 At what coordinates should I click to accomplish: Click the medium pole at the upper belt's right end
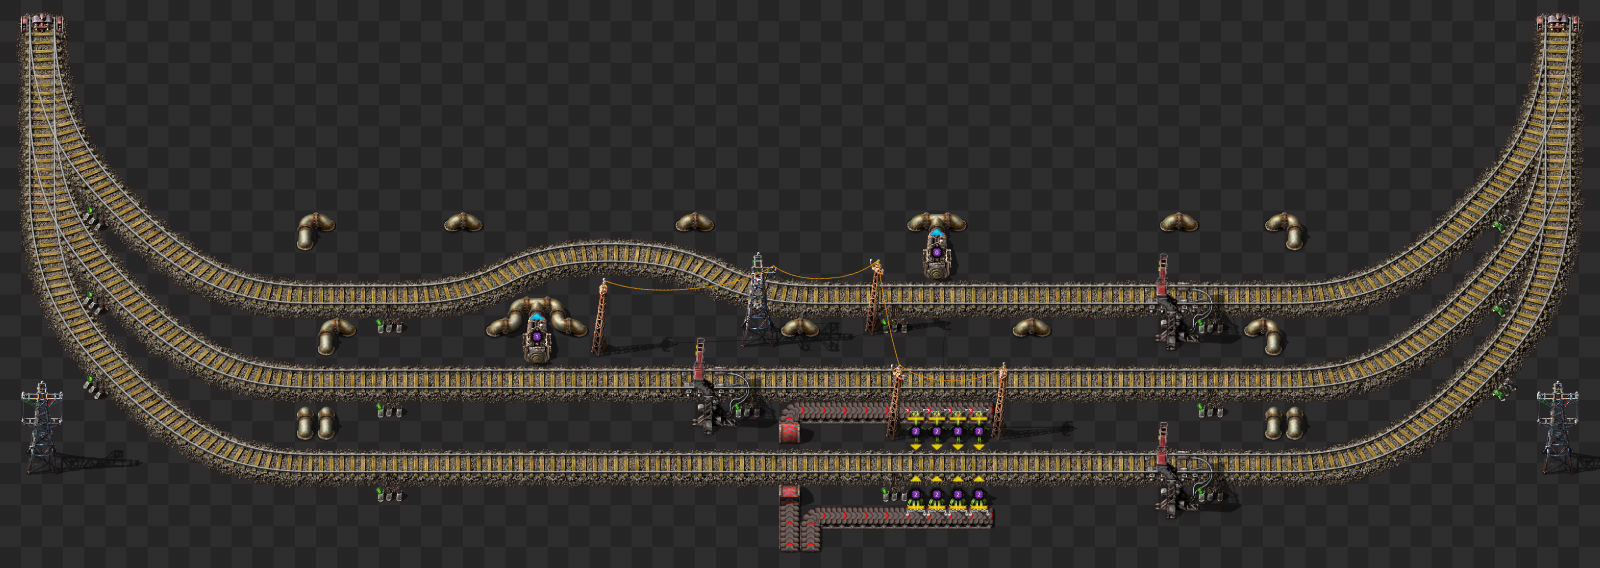tap(1000, 401)
